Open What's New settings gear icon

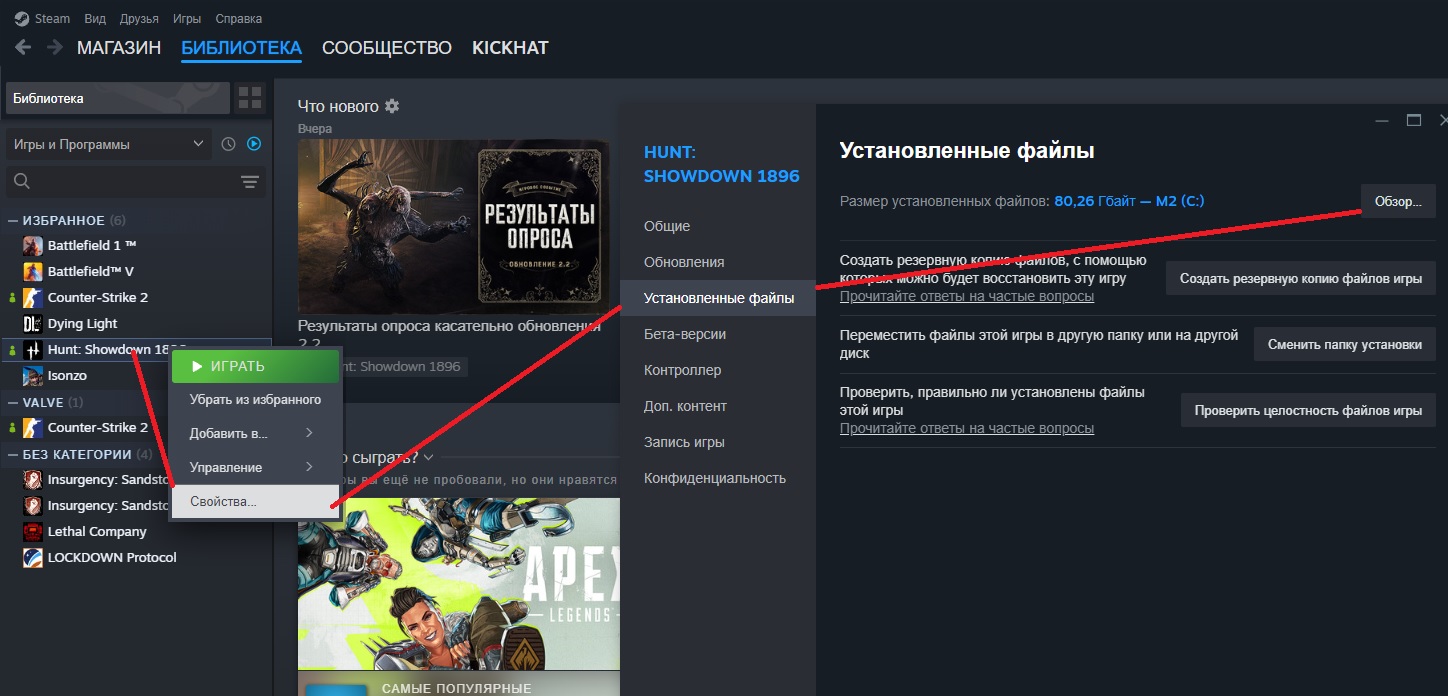392,106
